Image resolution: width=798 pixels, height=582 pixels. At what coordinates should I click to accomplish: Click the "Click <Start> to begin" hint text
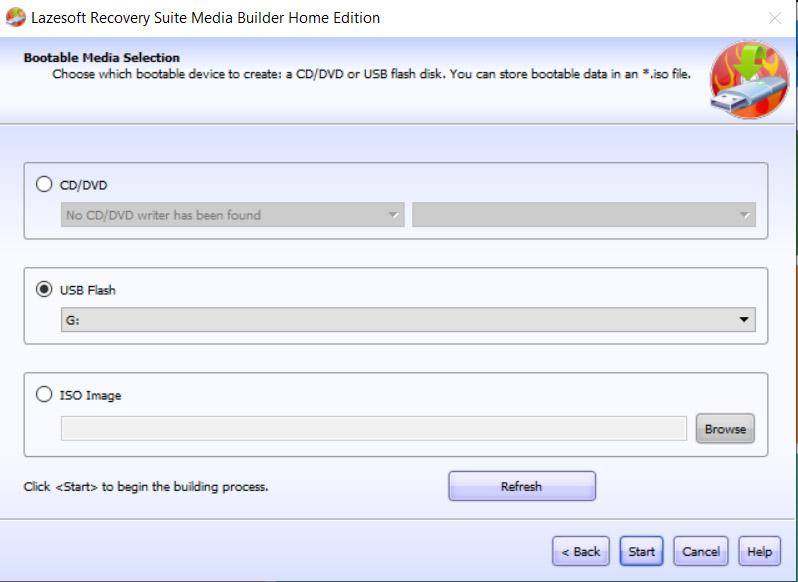146,487
